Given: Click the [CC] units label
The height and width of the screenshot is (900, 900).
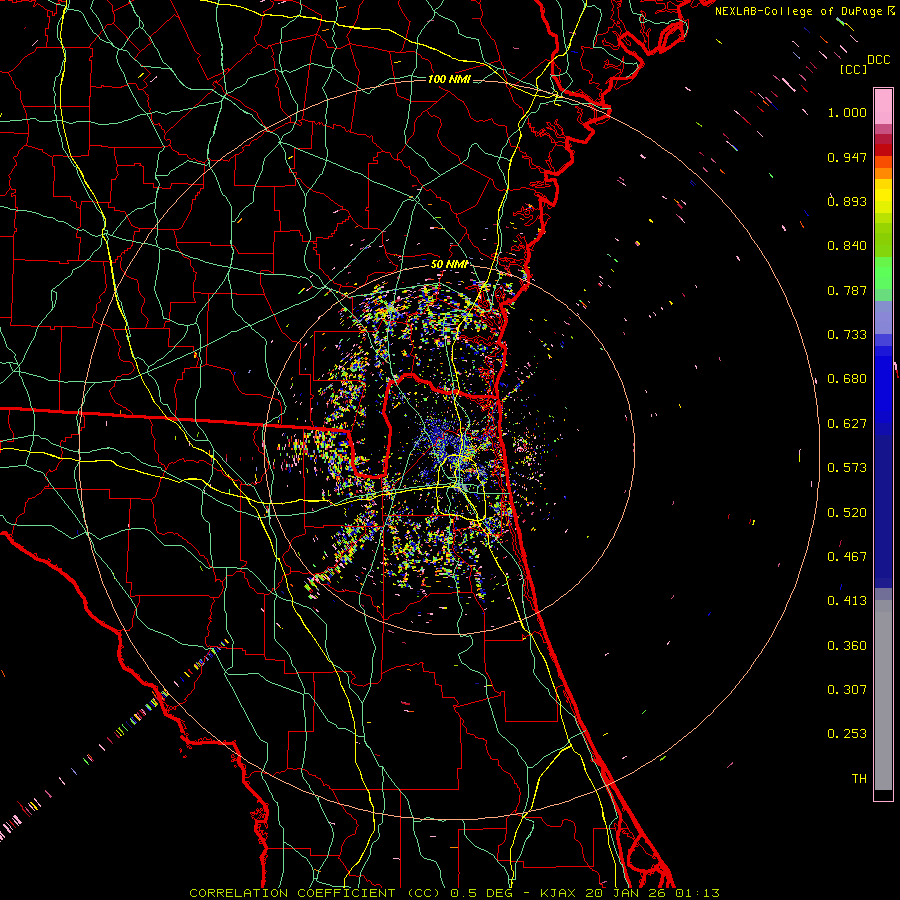Looking at the screenshot, I should pyautogui.click(x=854, y=69).
